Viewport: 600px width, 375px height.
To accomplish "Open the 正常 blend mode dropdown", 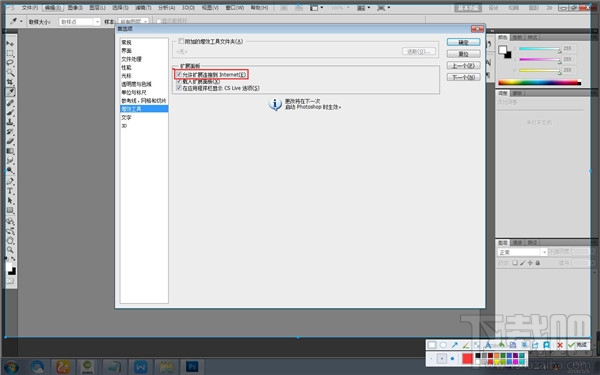I will (x=522, y=252).
